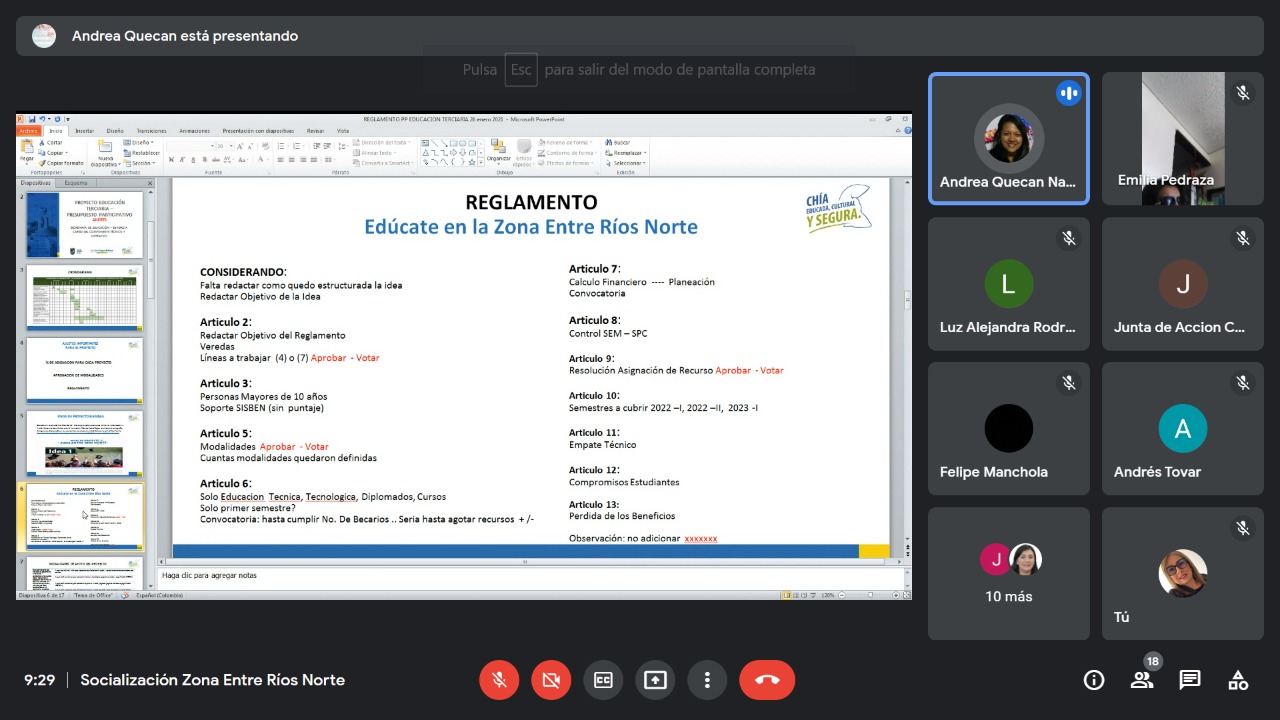The width and height of the screenshot is (1280, 720).
Task: Select Felipe Manchola's participant tile
Action: tap(1009, 428)
